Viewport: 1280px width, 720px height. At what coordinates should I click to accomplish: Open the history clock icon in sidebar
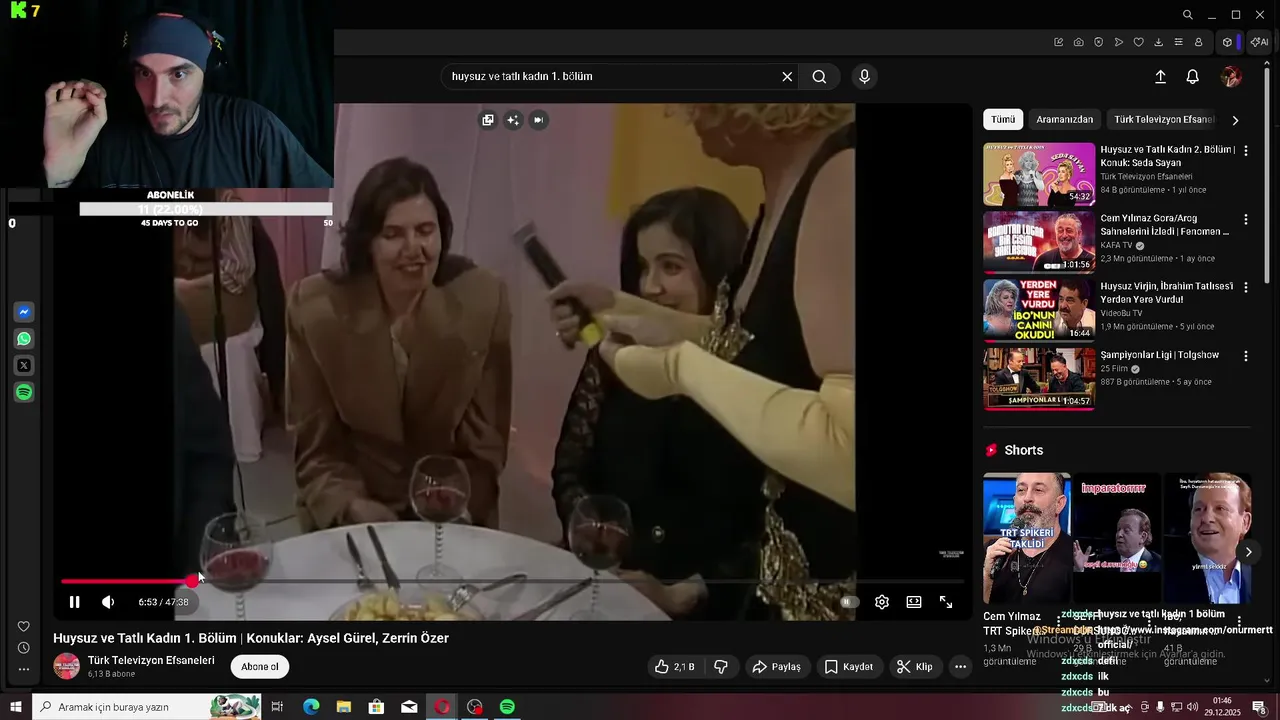pos(24,648)
